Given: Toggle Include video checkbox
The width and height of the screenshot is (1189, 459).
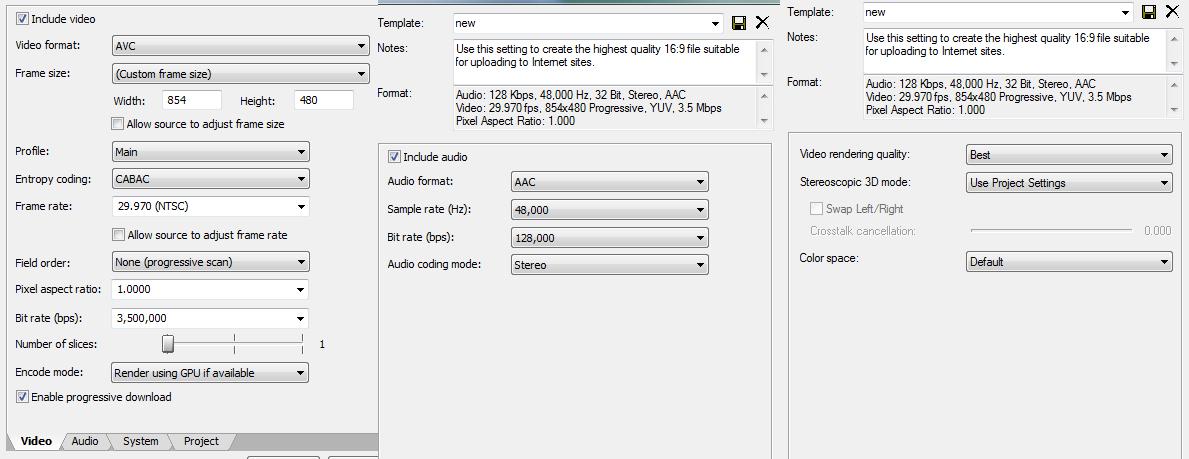Looking at the screenshot, I should point(22,18).
